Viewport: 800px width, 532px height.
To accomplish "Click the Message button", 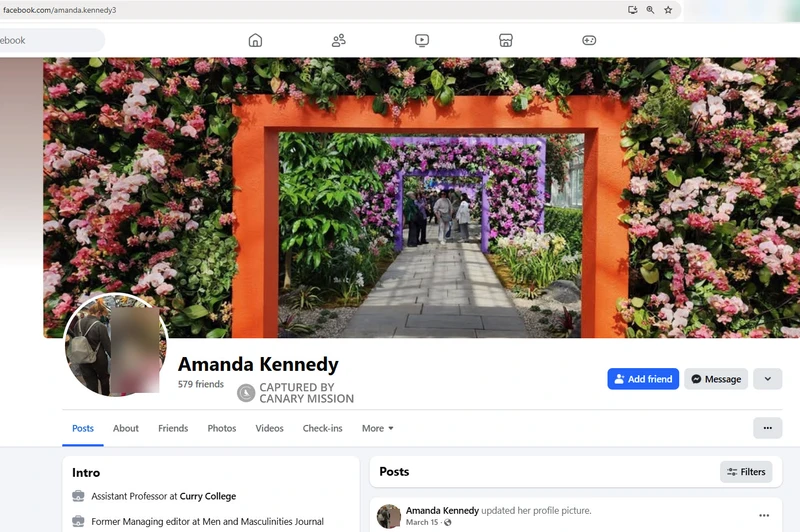I will click(716, 379).
